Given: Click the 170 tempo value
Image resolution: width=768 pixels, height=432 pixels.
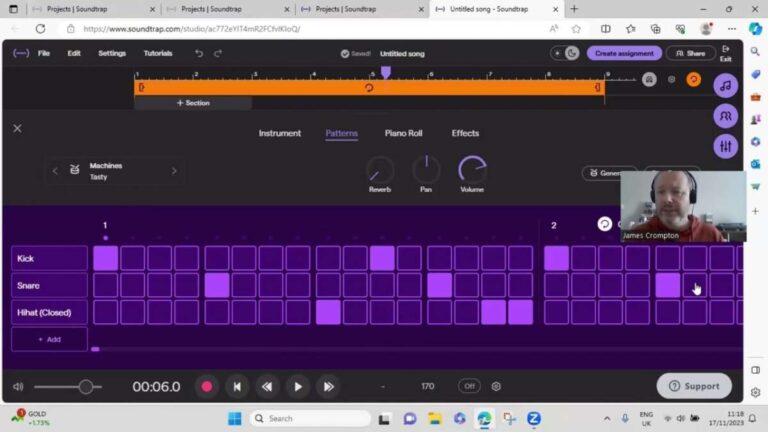Looking at the screenshot, I should [x=428, y=386].
